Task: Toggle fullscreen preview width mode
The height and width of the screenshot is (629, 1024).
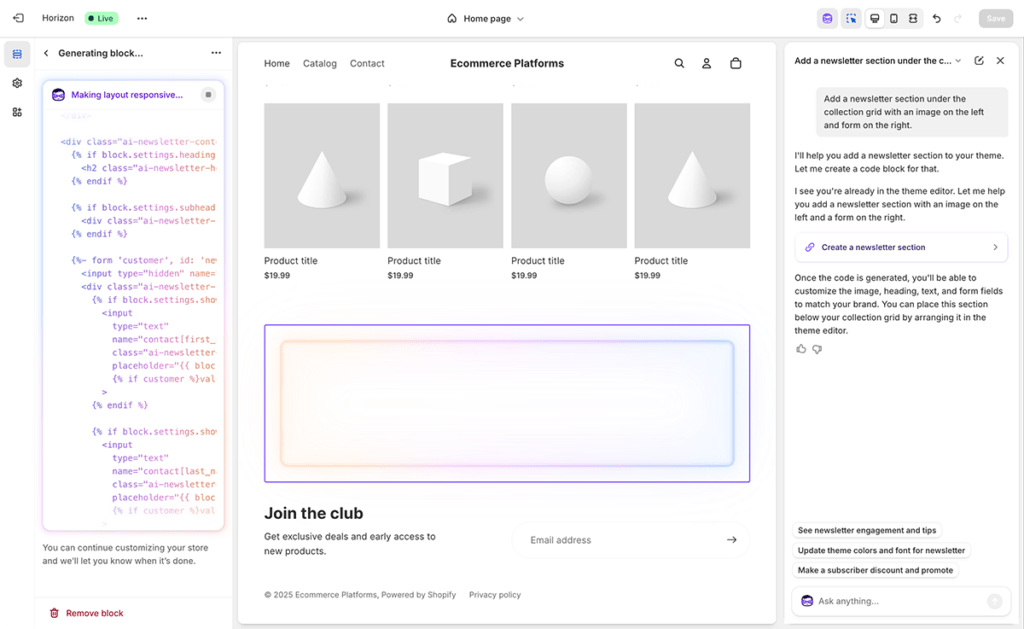Action: pos(913,18)
